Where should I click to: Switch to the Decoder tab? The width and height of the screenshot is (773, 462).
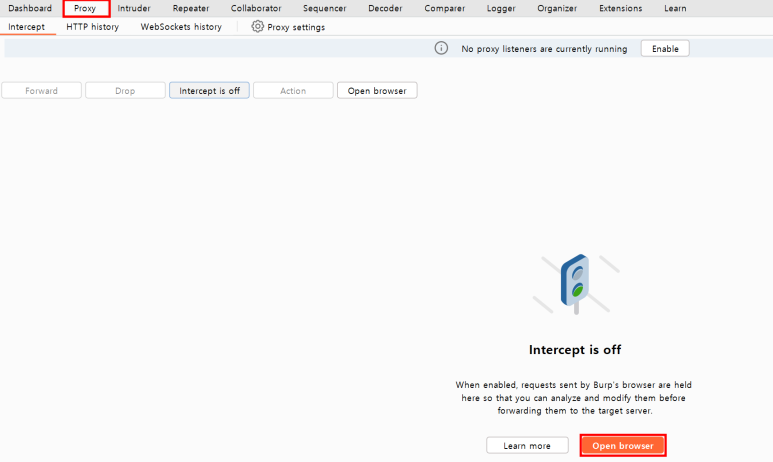pos(385,8)
